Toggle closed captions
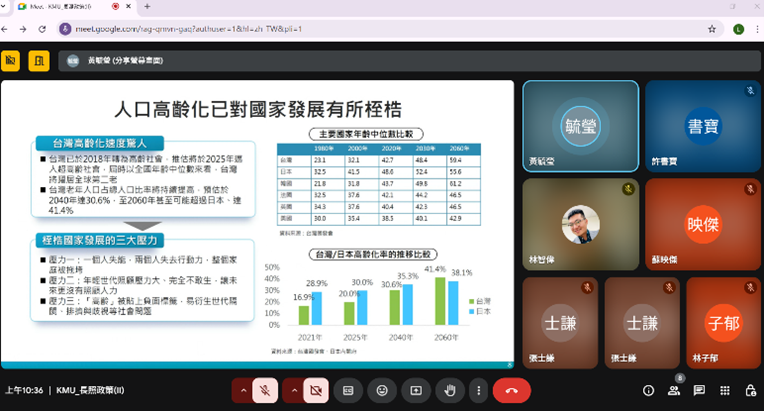 click(x=348, y=391)
